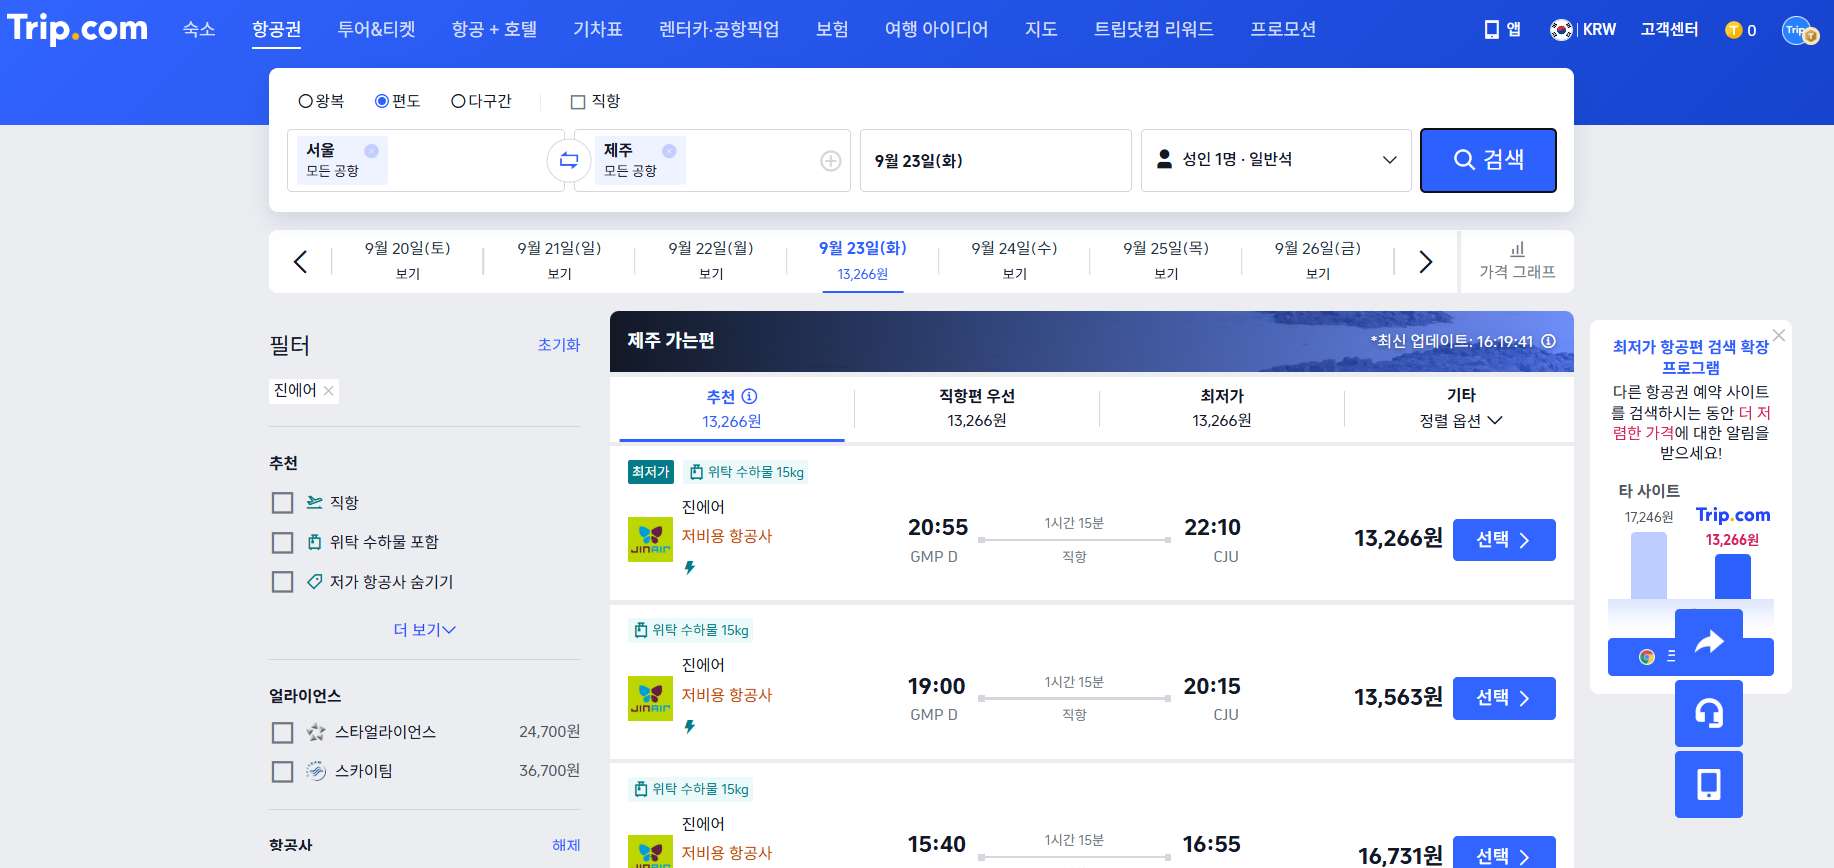This screenshot has width=1834, height=868.
Task: Open the user profile avatar
Action: click(1799, 30)
